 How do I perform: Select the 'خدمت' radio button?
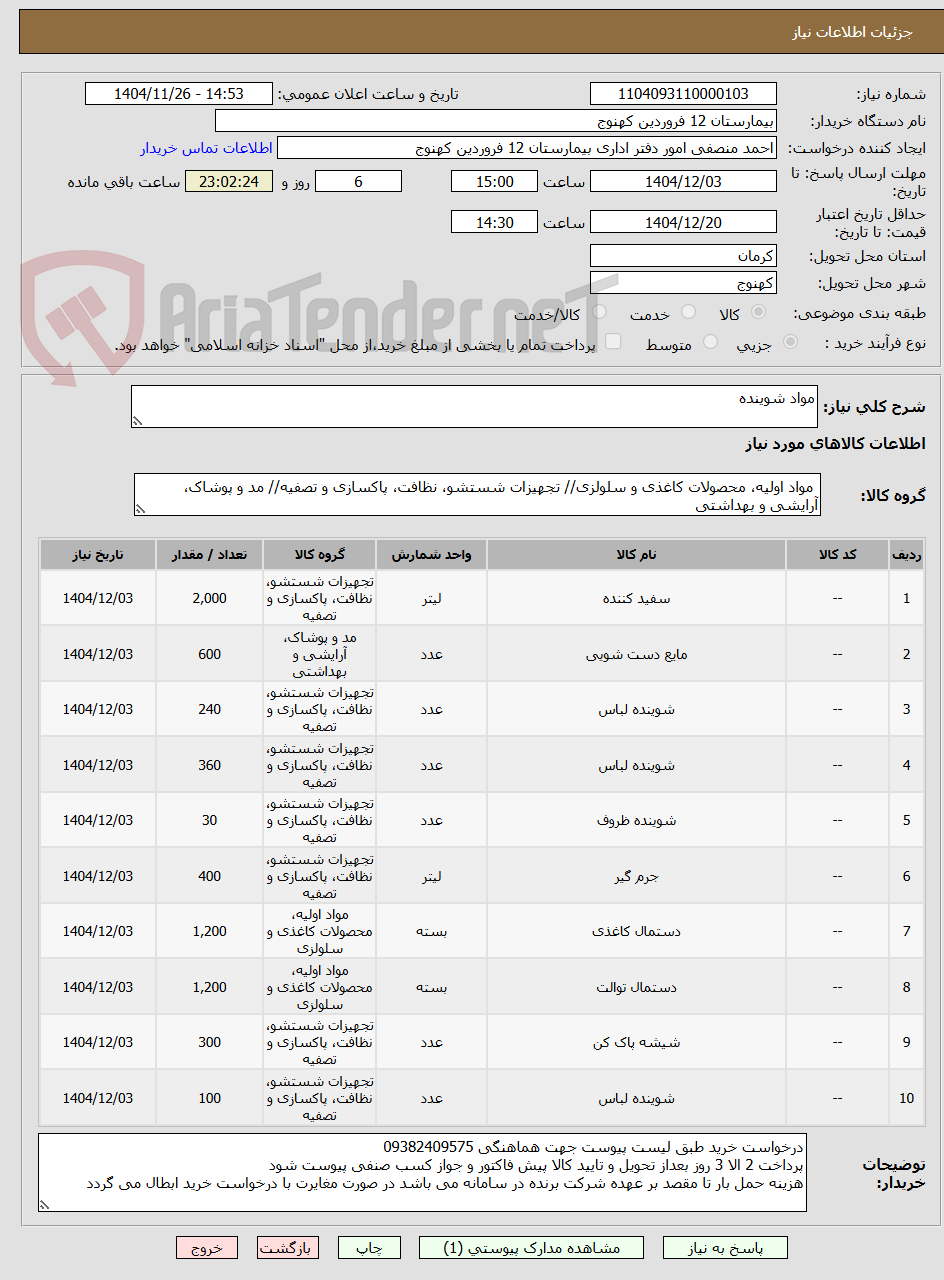688,313
